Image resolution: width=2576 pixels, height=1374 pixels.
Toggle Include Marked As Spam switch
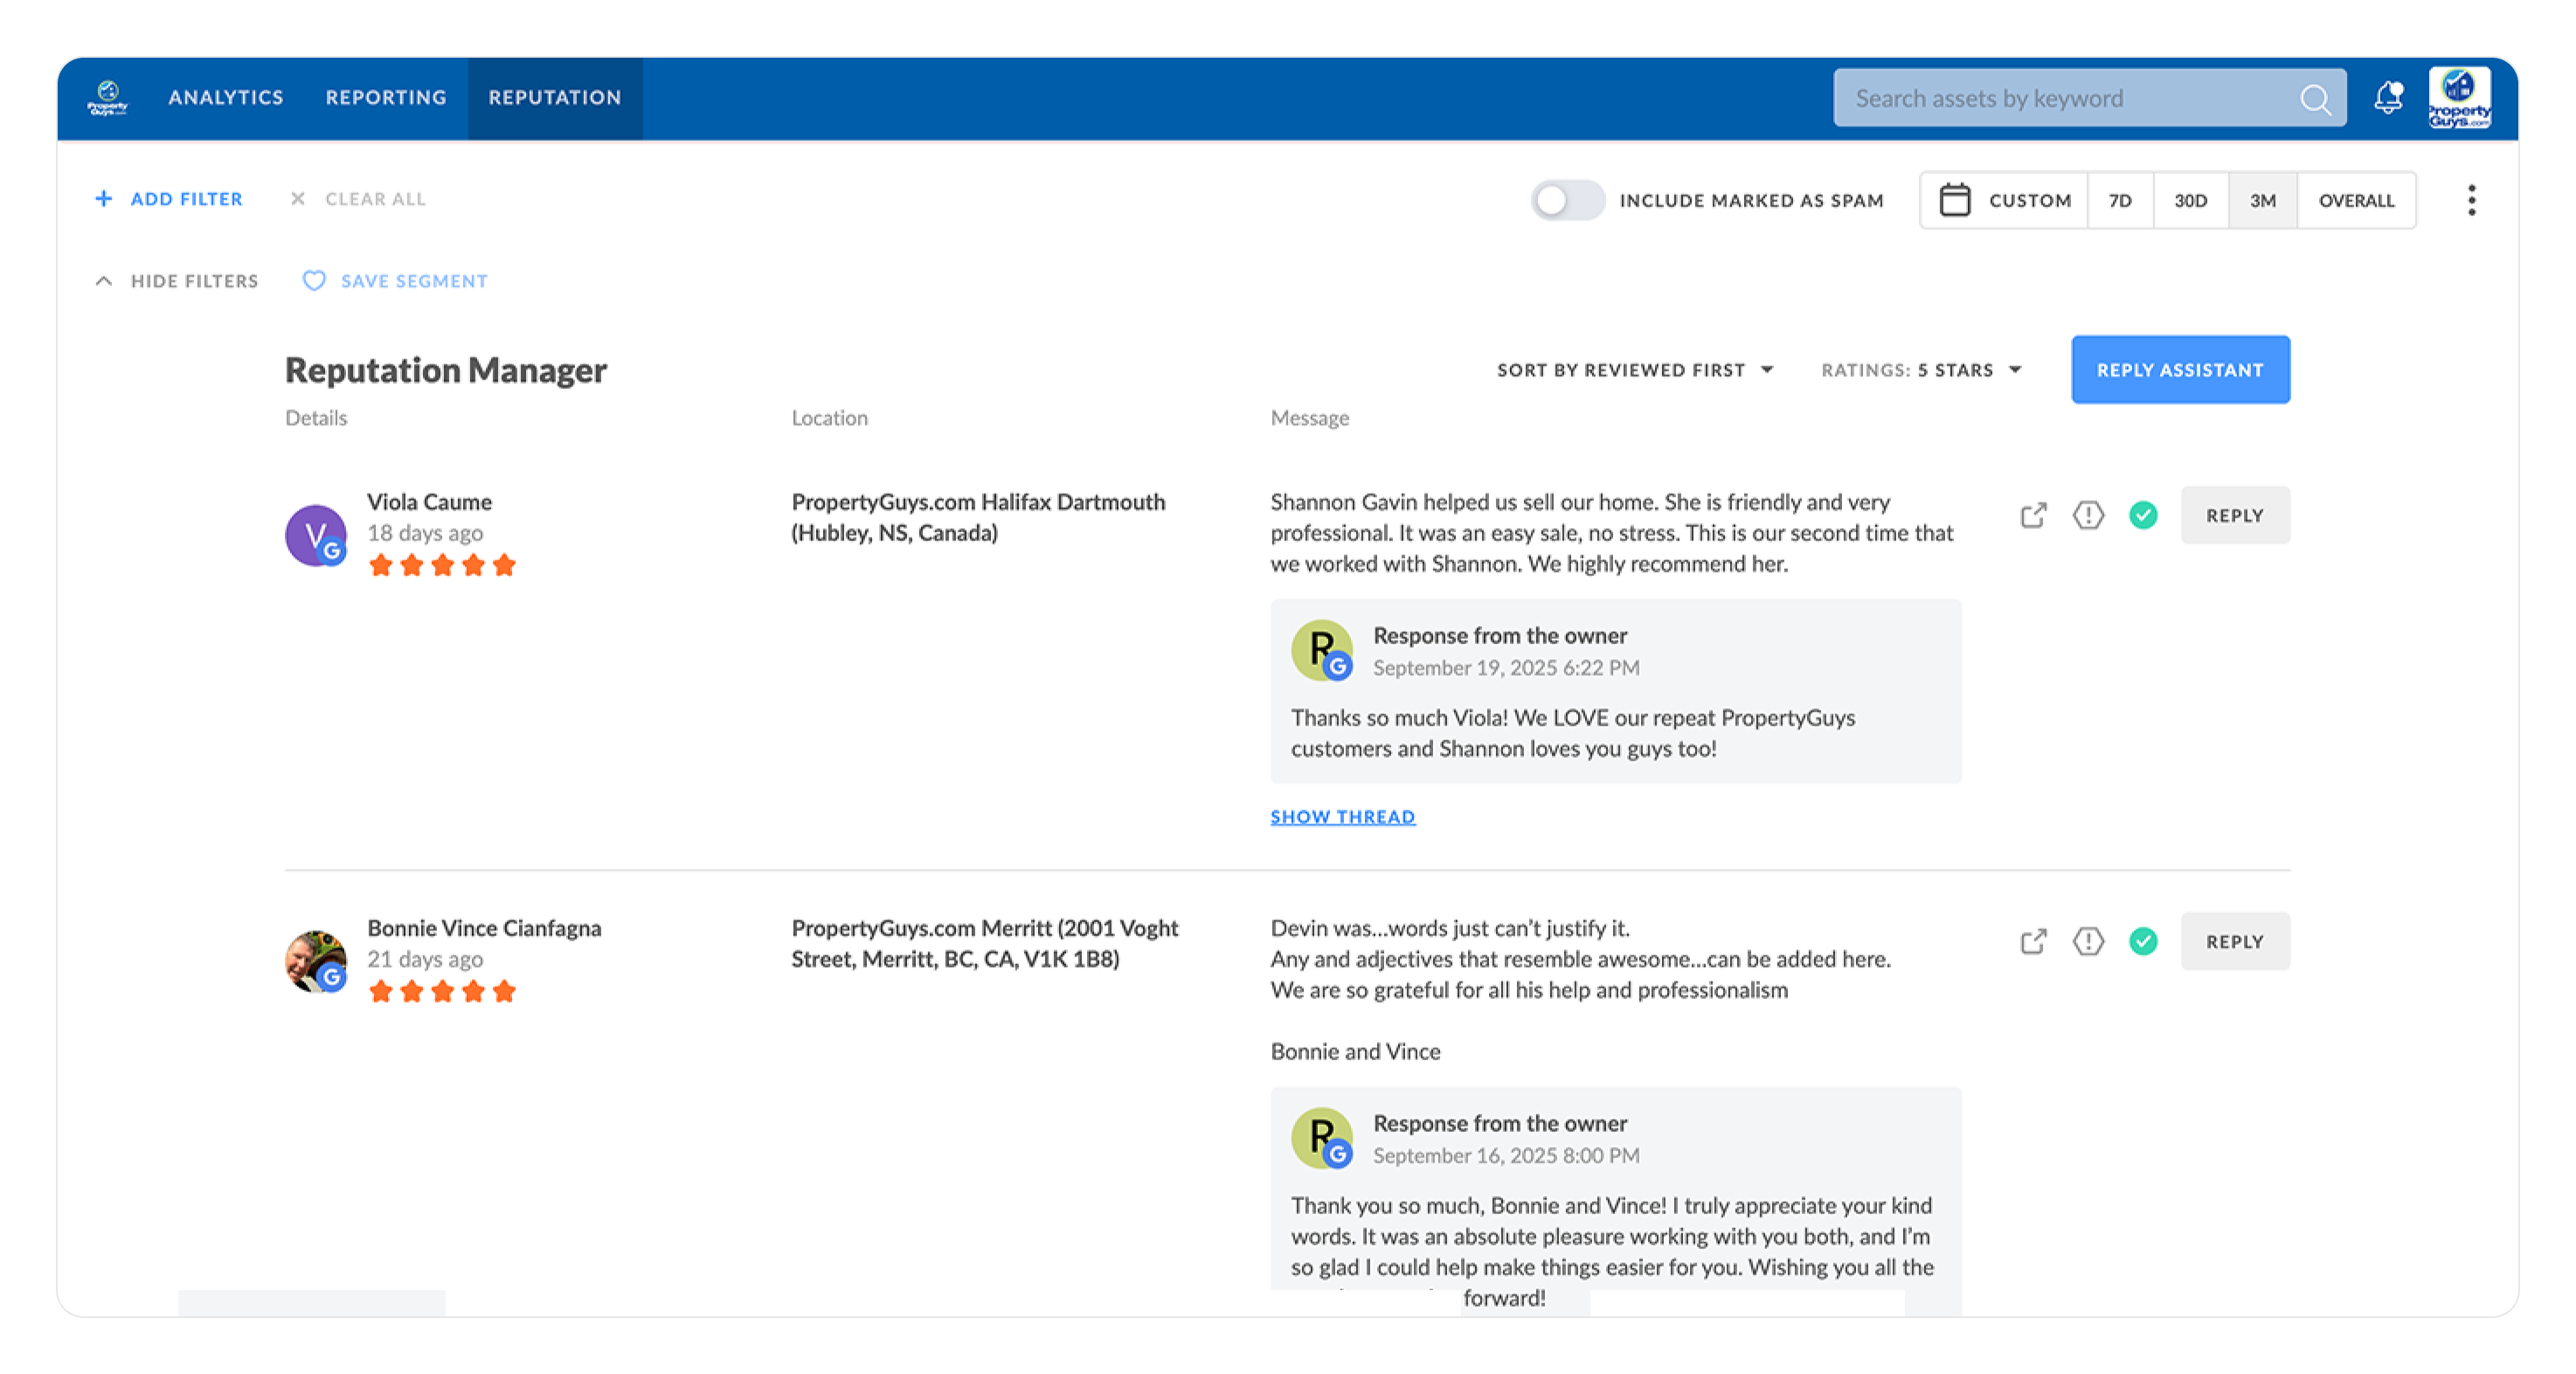point(1566,200)
